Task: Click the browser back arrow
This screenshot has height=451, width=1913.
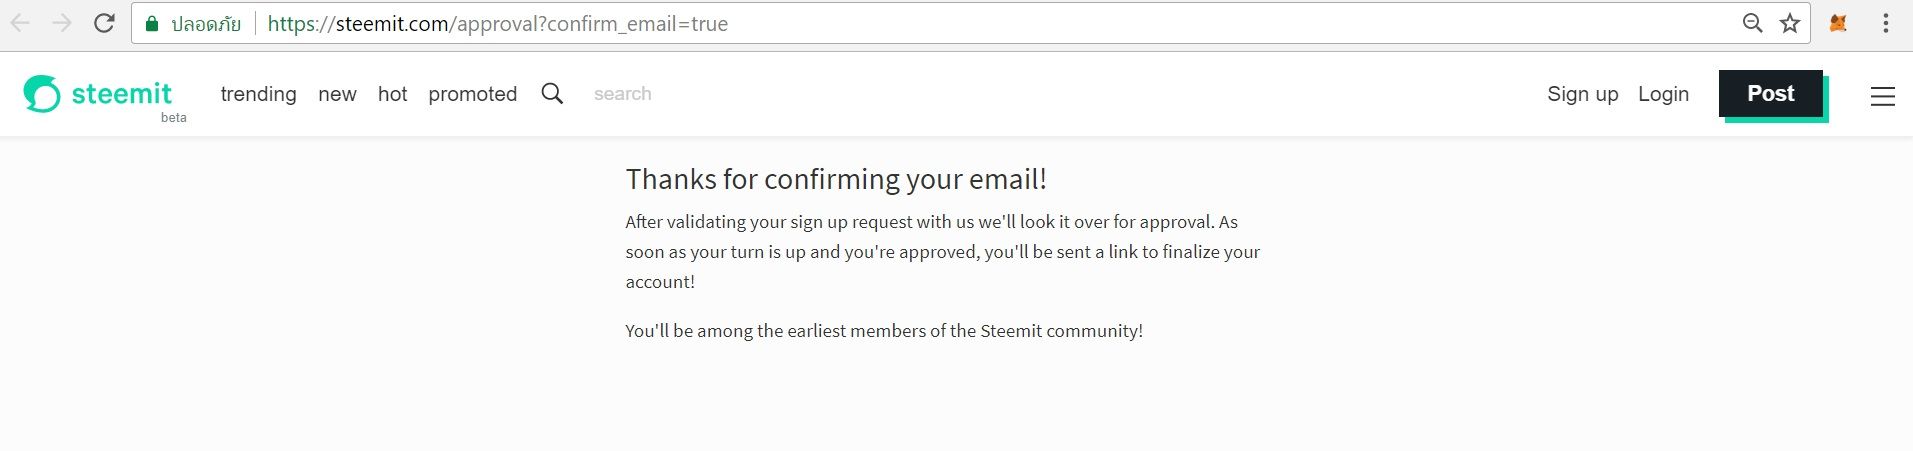Action: [x=21, y=23]
